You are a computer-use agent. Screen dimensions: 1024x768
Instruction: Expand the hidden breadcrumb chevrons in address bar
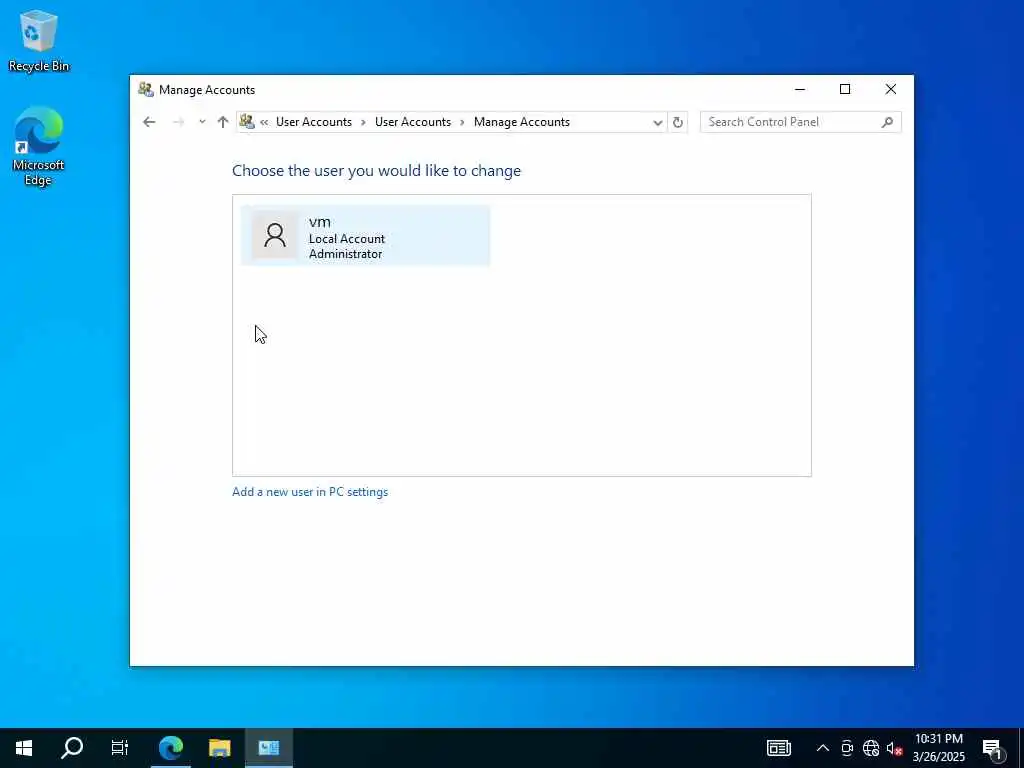click(264, 122)
